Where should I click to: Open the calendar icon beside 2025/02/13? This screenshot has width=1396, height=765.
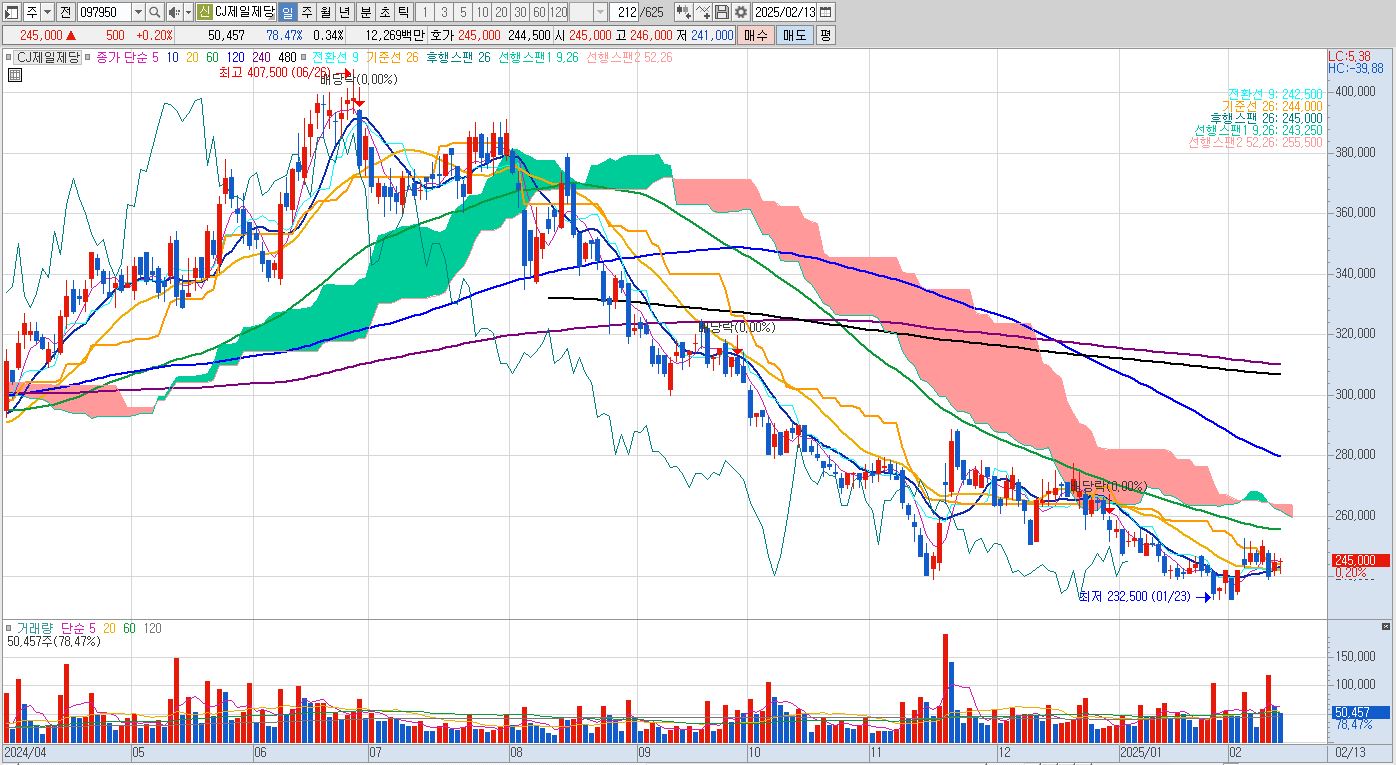(825, 12)
